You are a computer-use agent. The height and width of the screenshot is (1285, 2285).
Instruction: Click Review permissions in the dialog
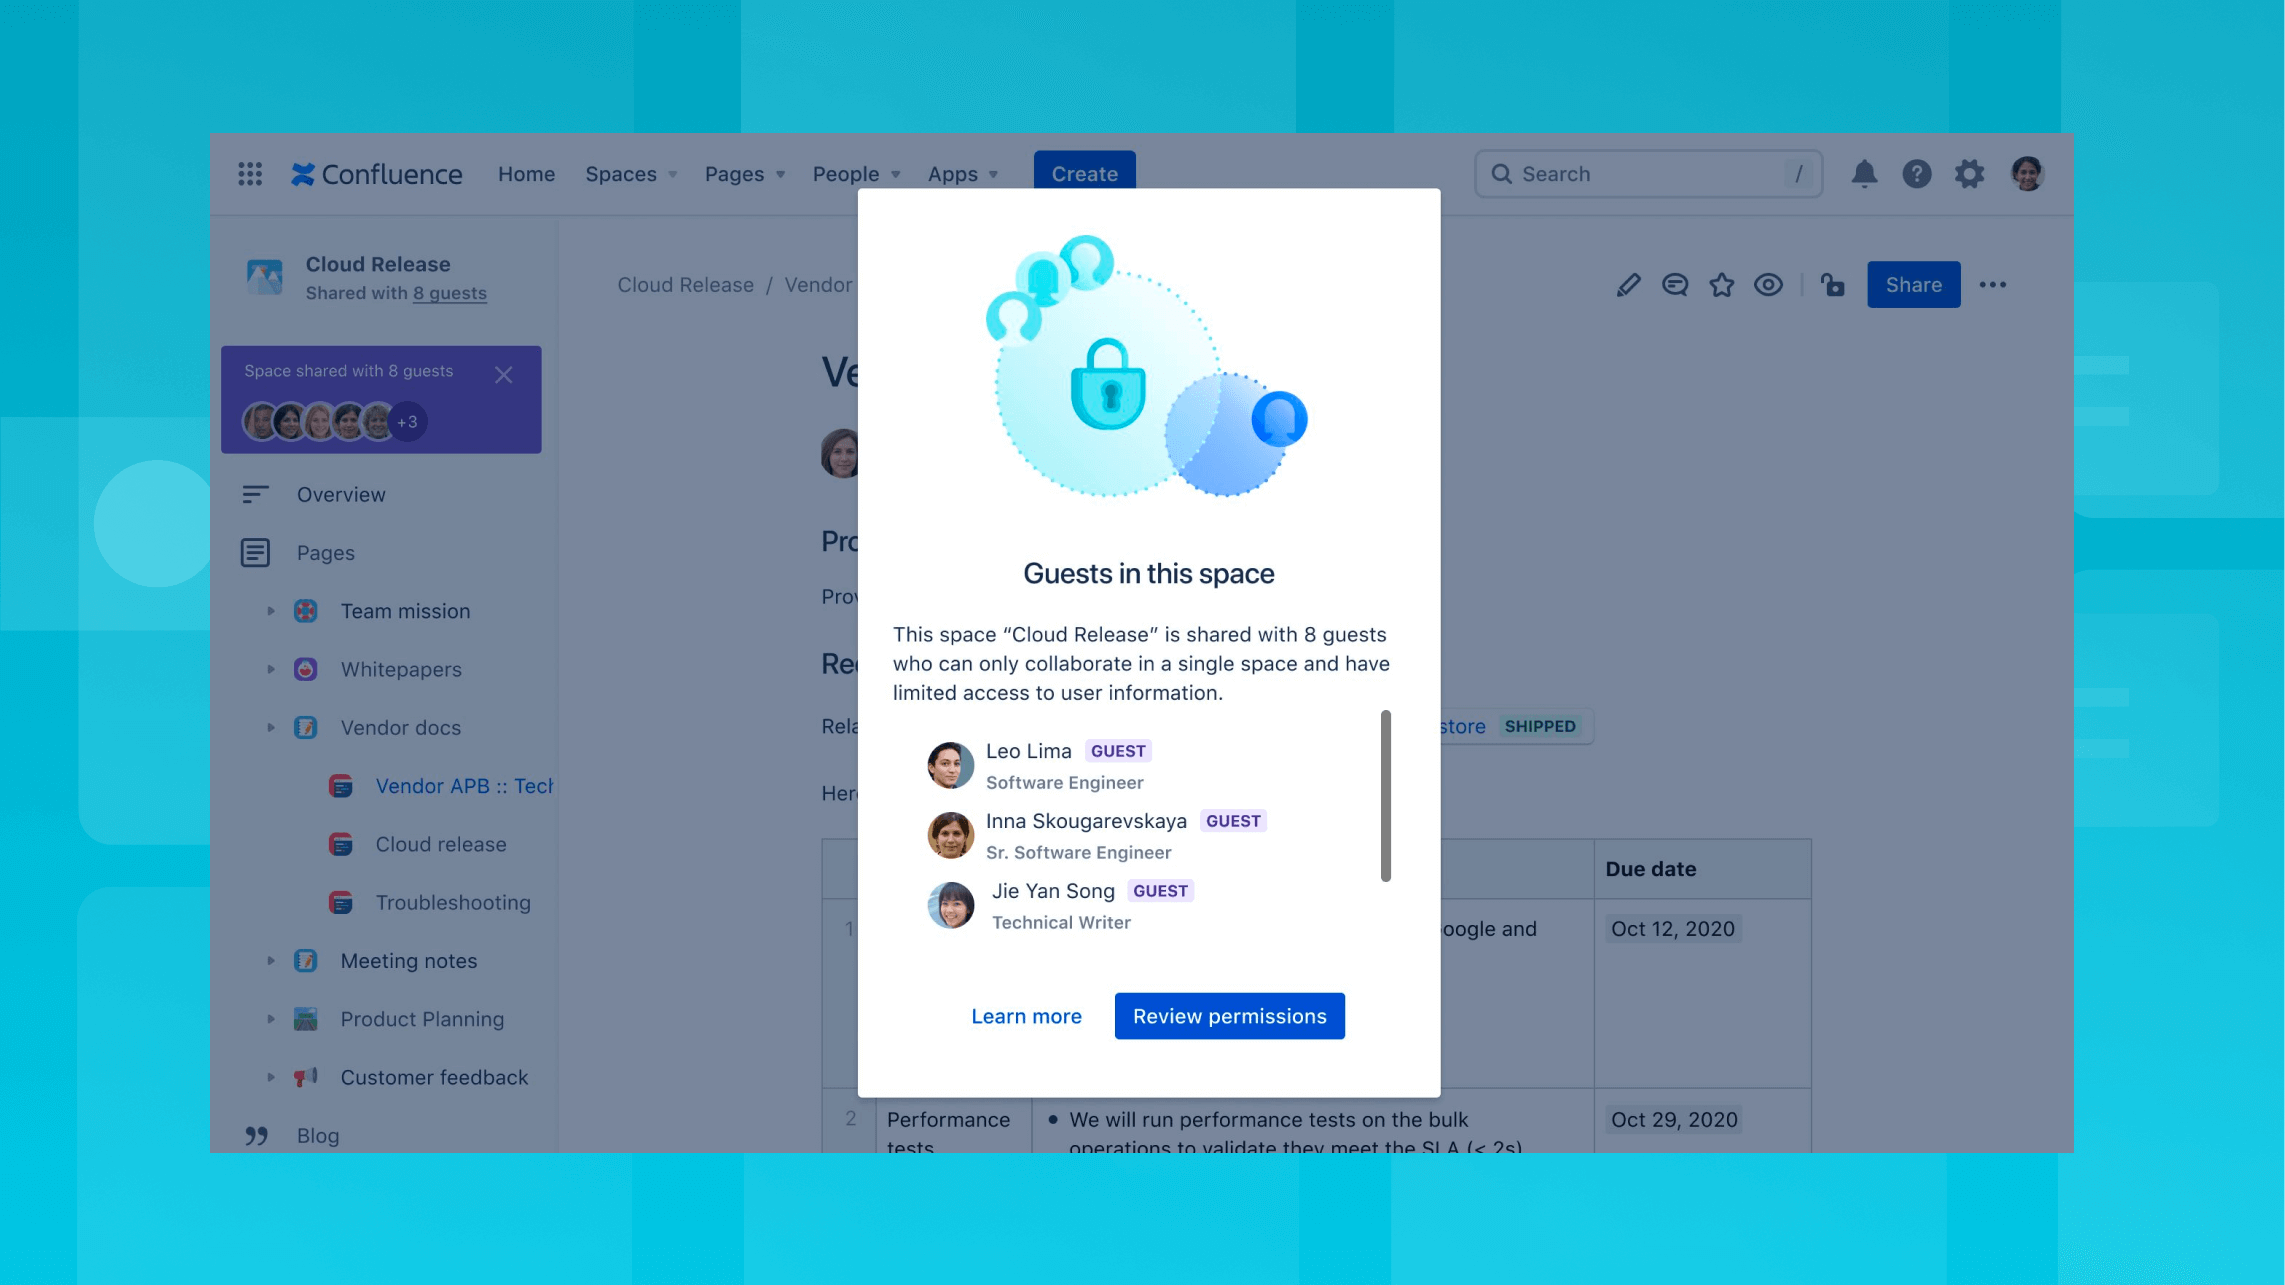1229,1015
